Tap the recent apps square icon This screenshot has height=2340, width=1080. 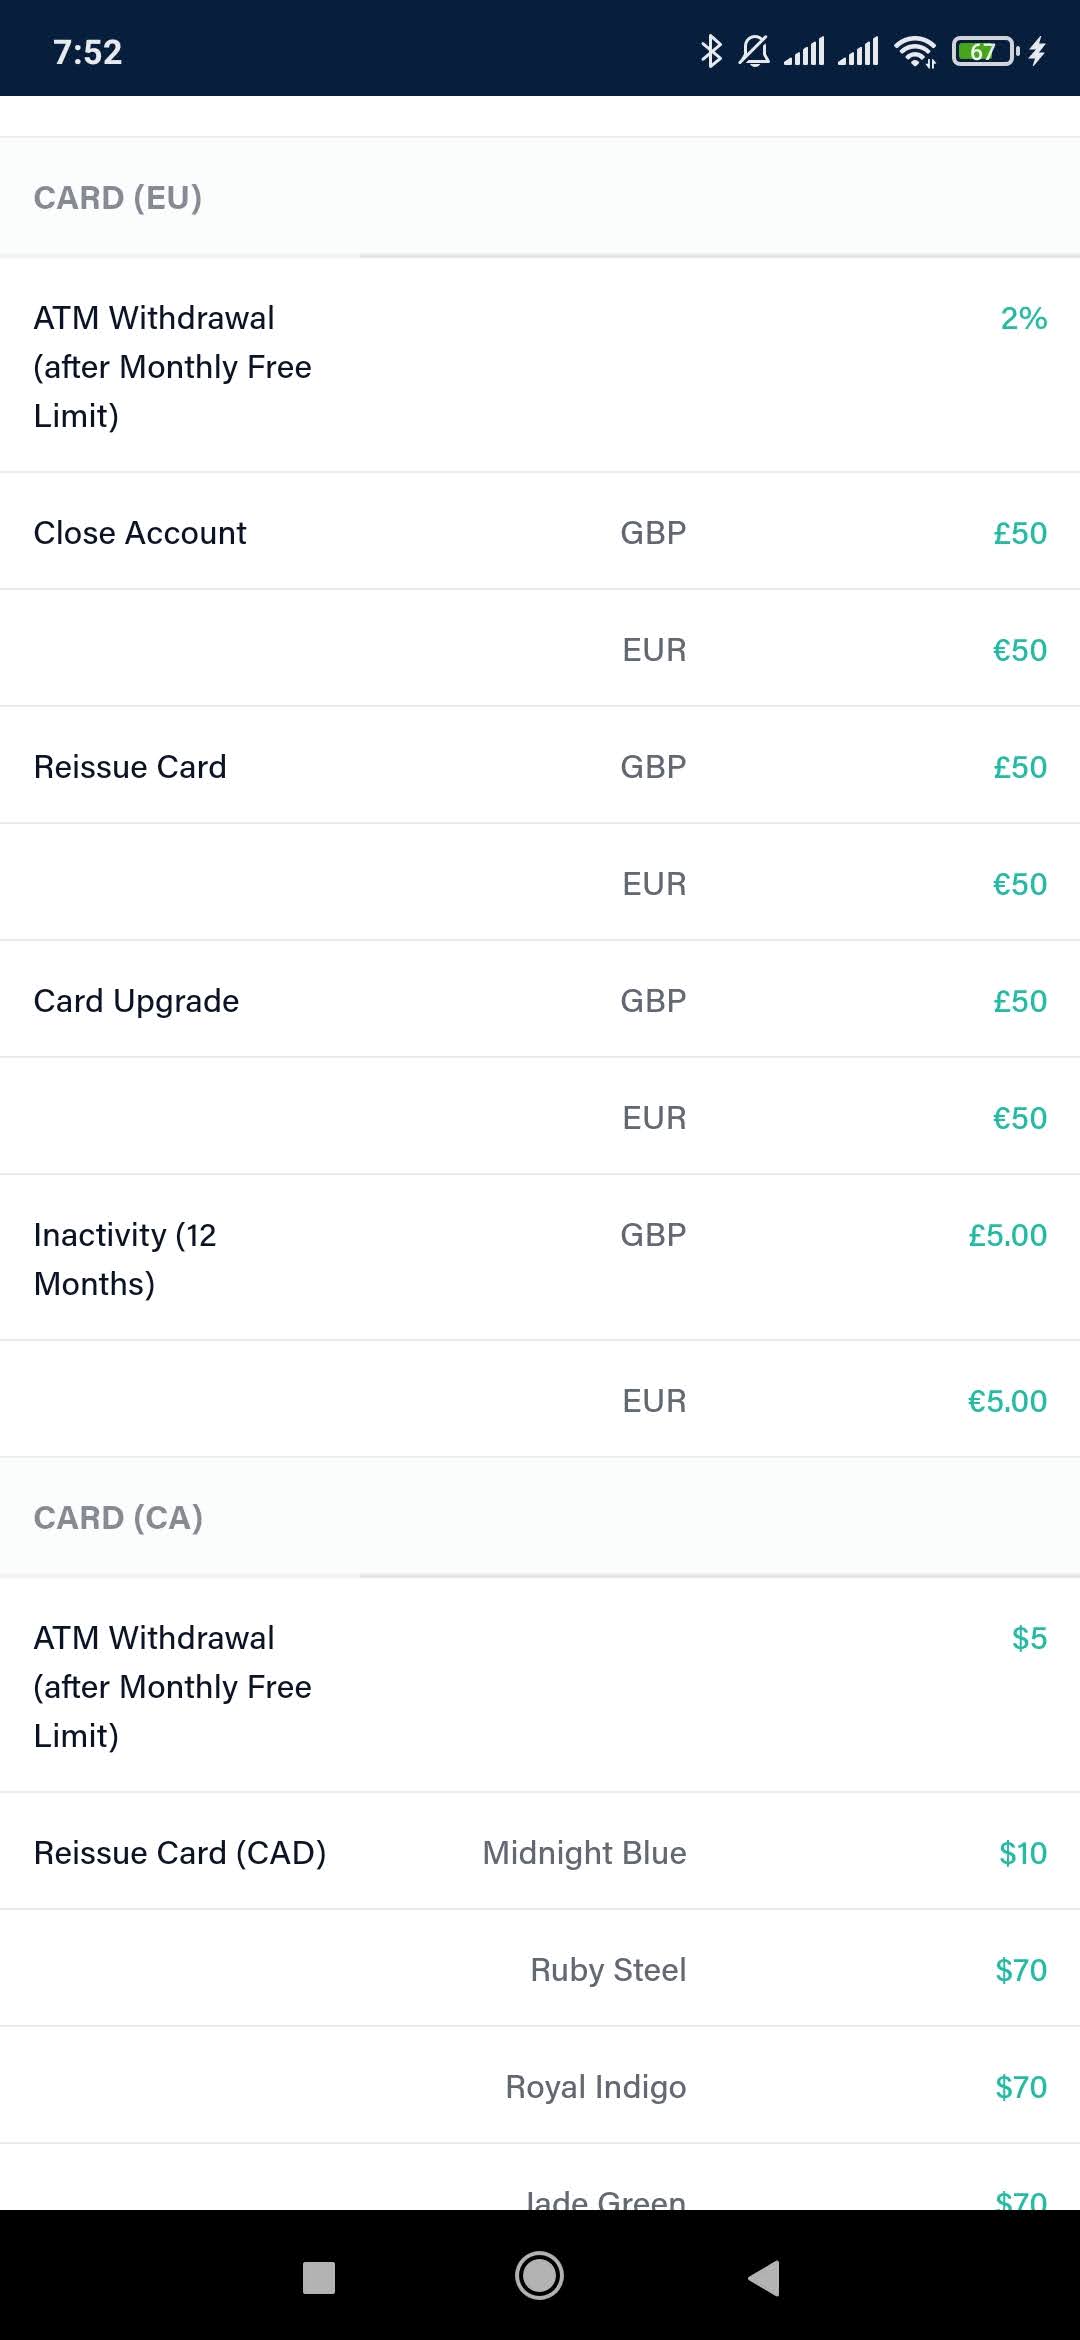pyautogui.click(x=319, y=2278)
